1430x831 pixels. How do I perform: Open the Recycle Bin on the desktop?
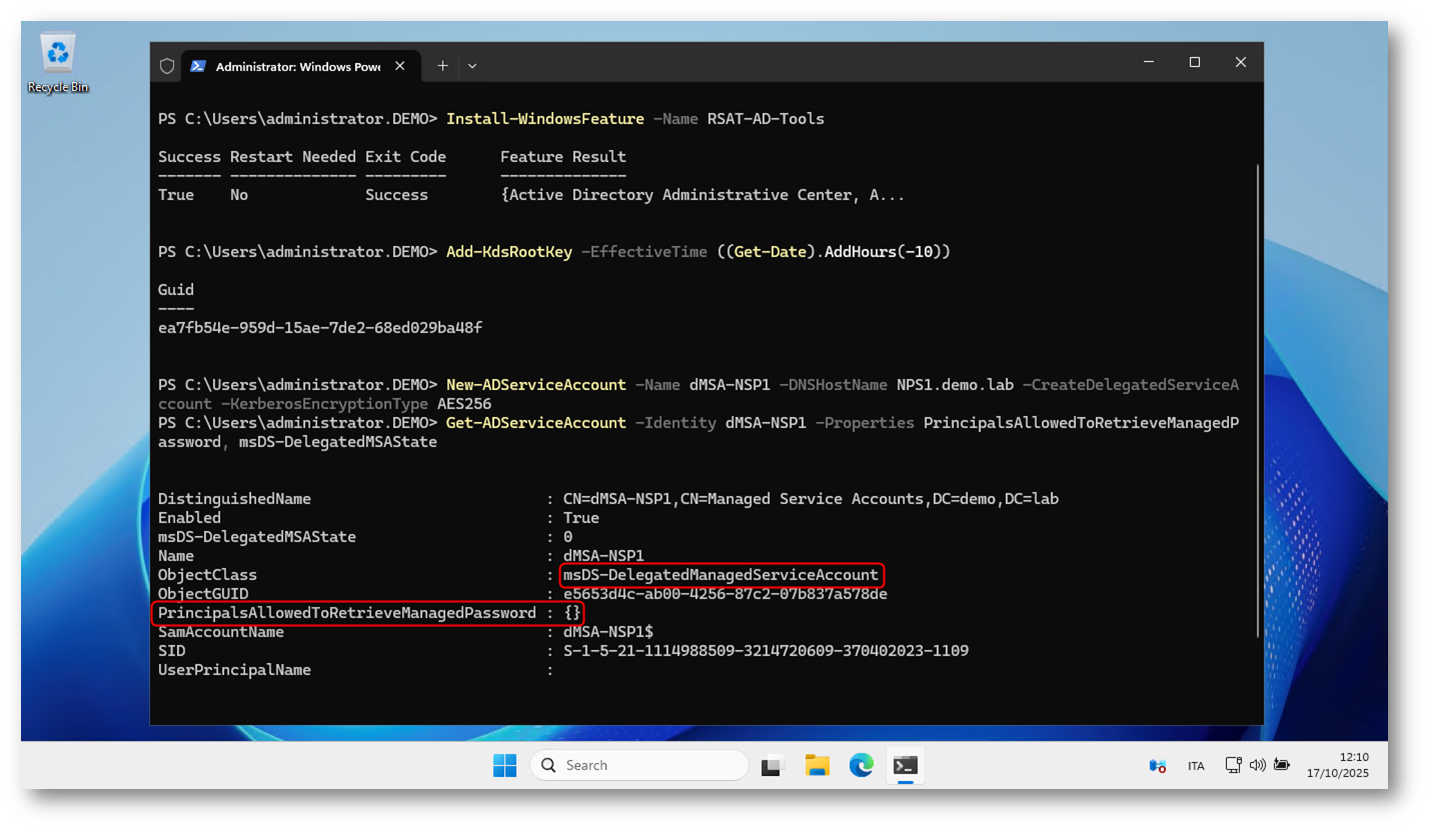[57, 60]
